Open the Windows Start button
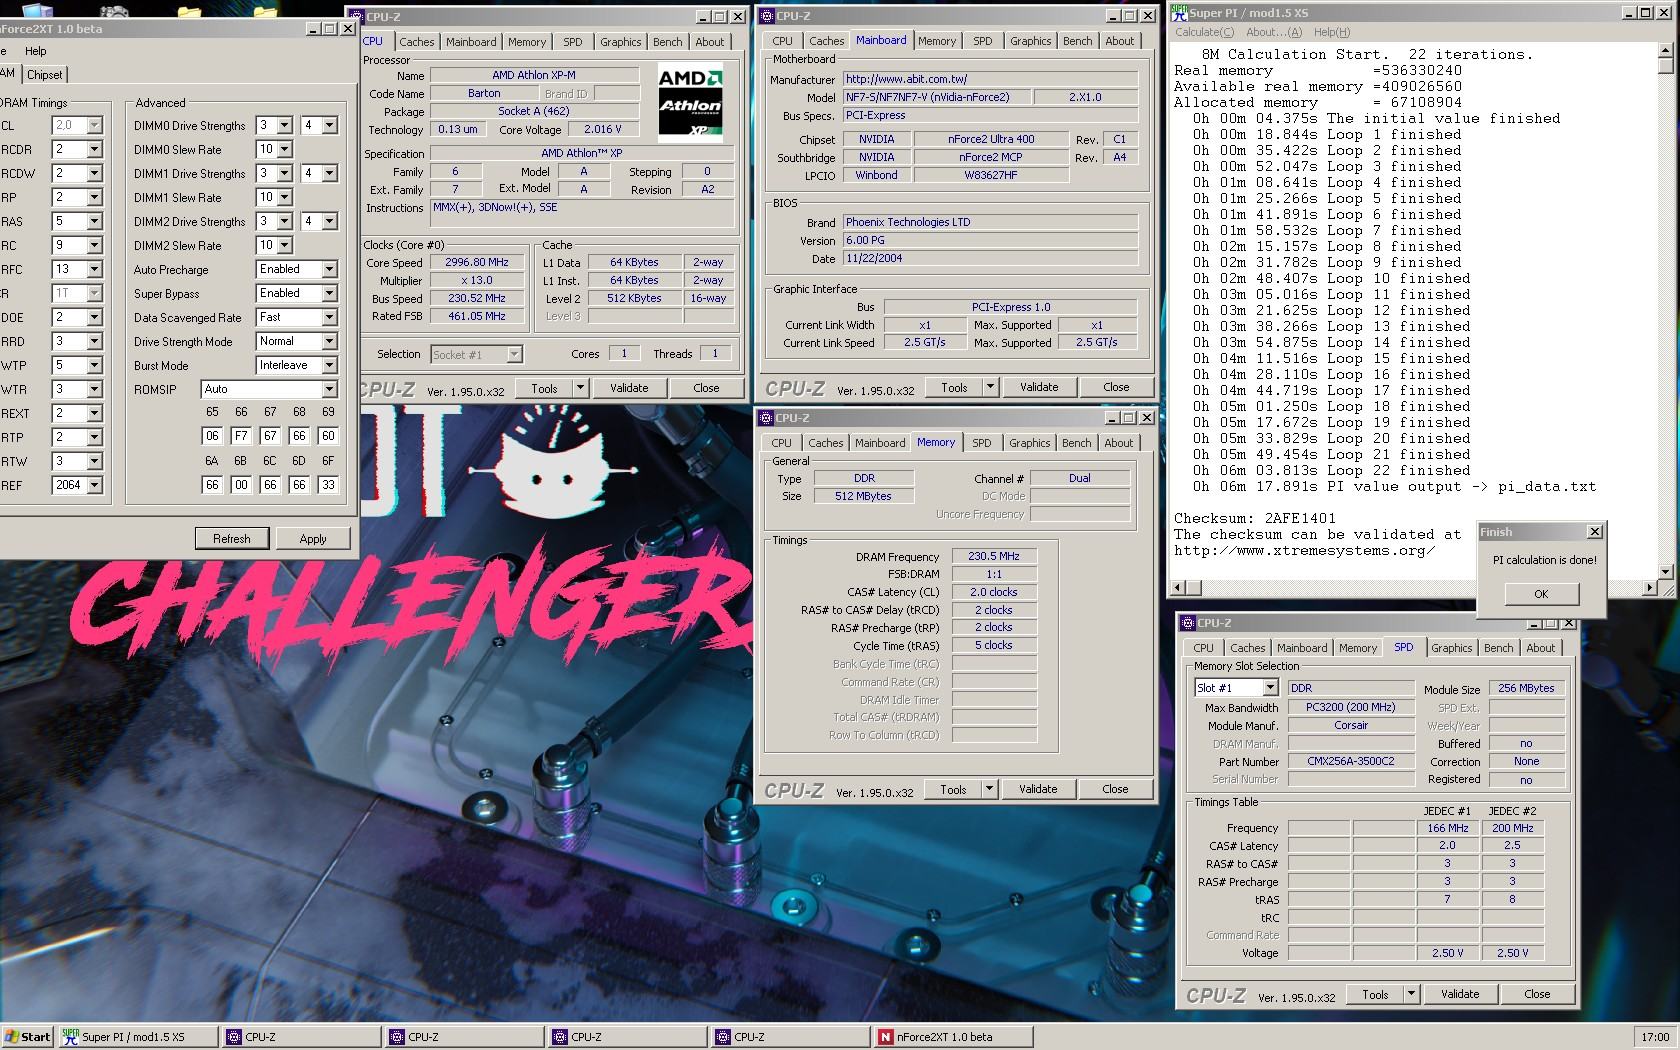 pos(28,1037)
